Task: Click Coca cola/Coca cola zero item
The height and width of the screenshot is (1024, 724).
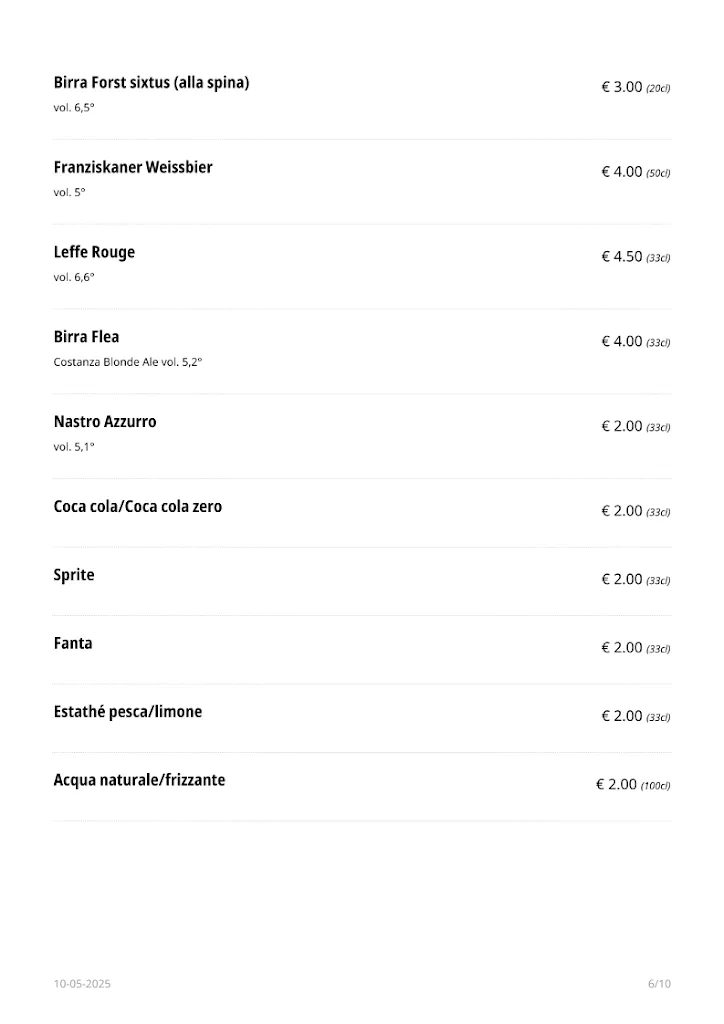Action: tap(138, 507)
